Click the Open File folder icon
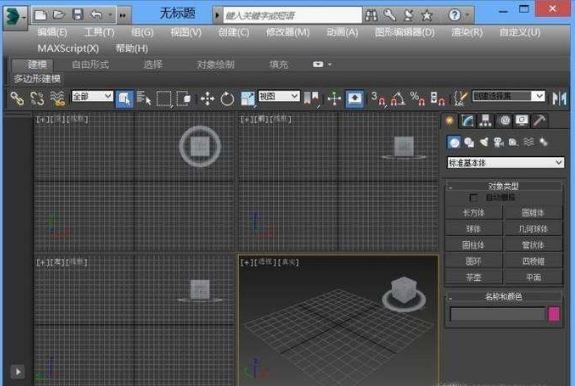This screenshot has height=386, width=575. pyautogui.click(x=59, y=15)
